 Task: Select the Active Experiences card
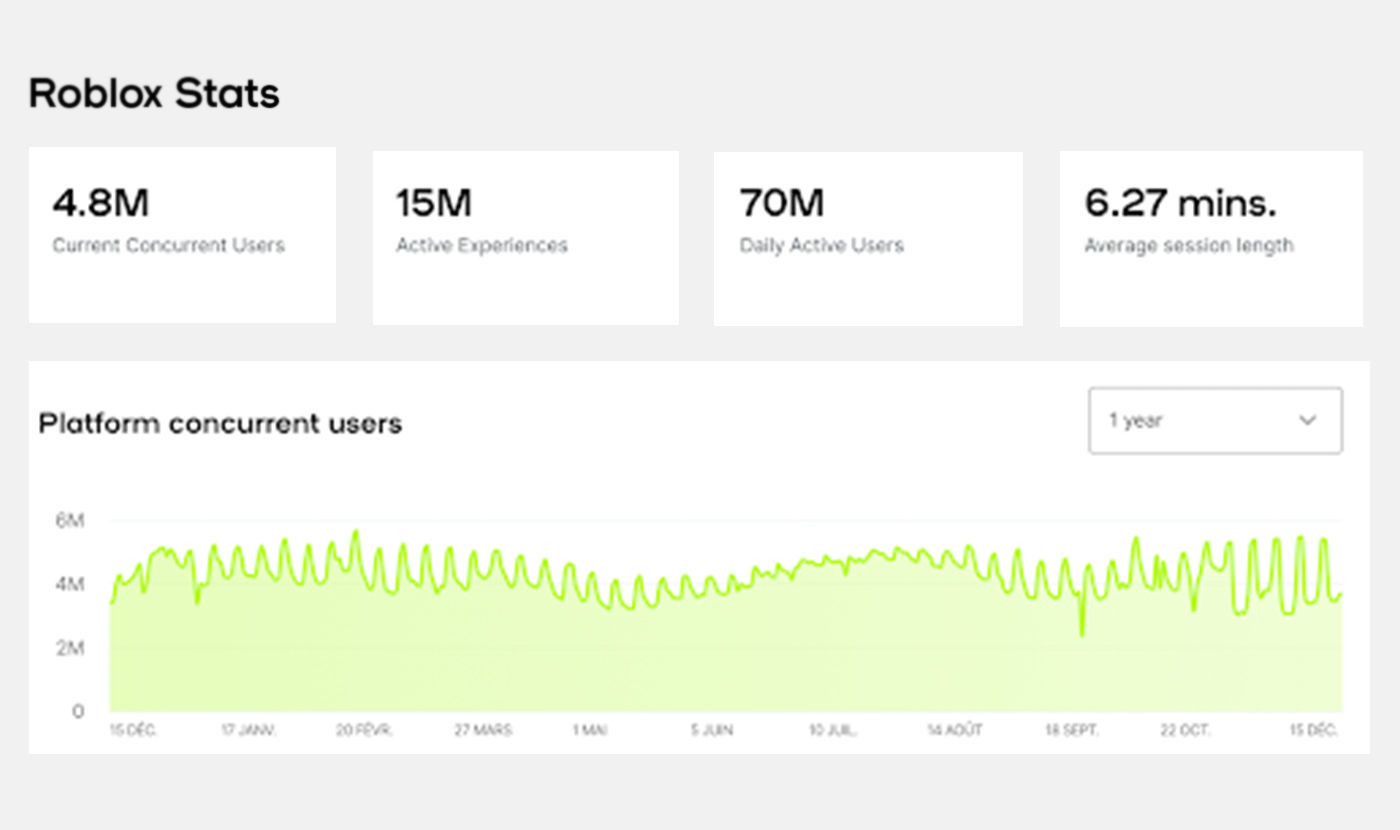[526, 238]
